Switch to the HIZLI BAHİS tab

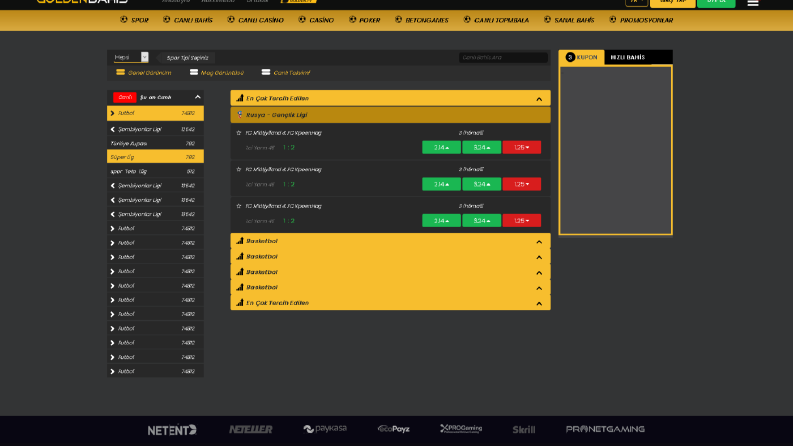coord(628,57)
